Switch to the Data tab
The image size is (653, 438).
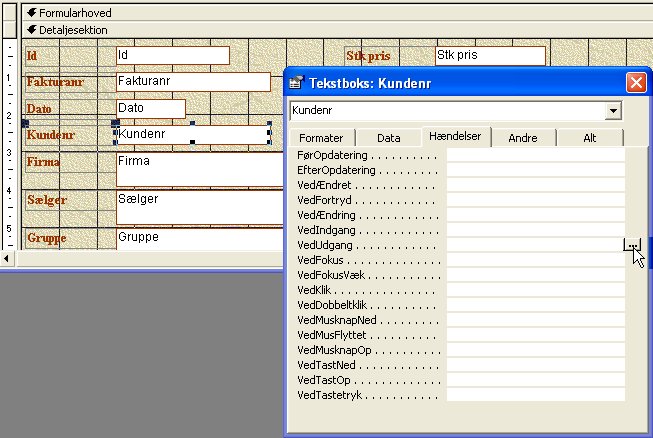(x=389, y=138)
